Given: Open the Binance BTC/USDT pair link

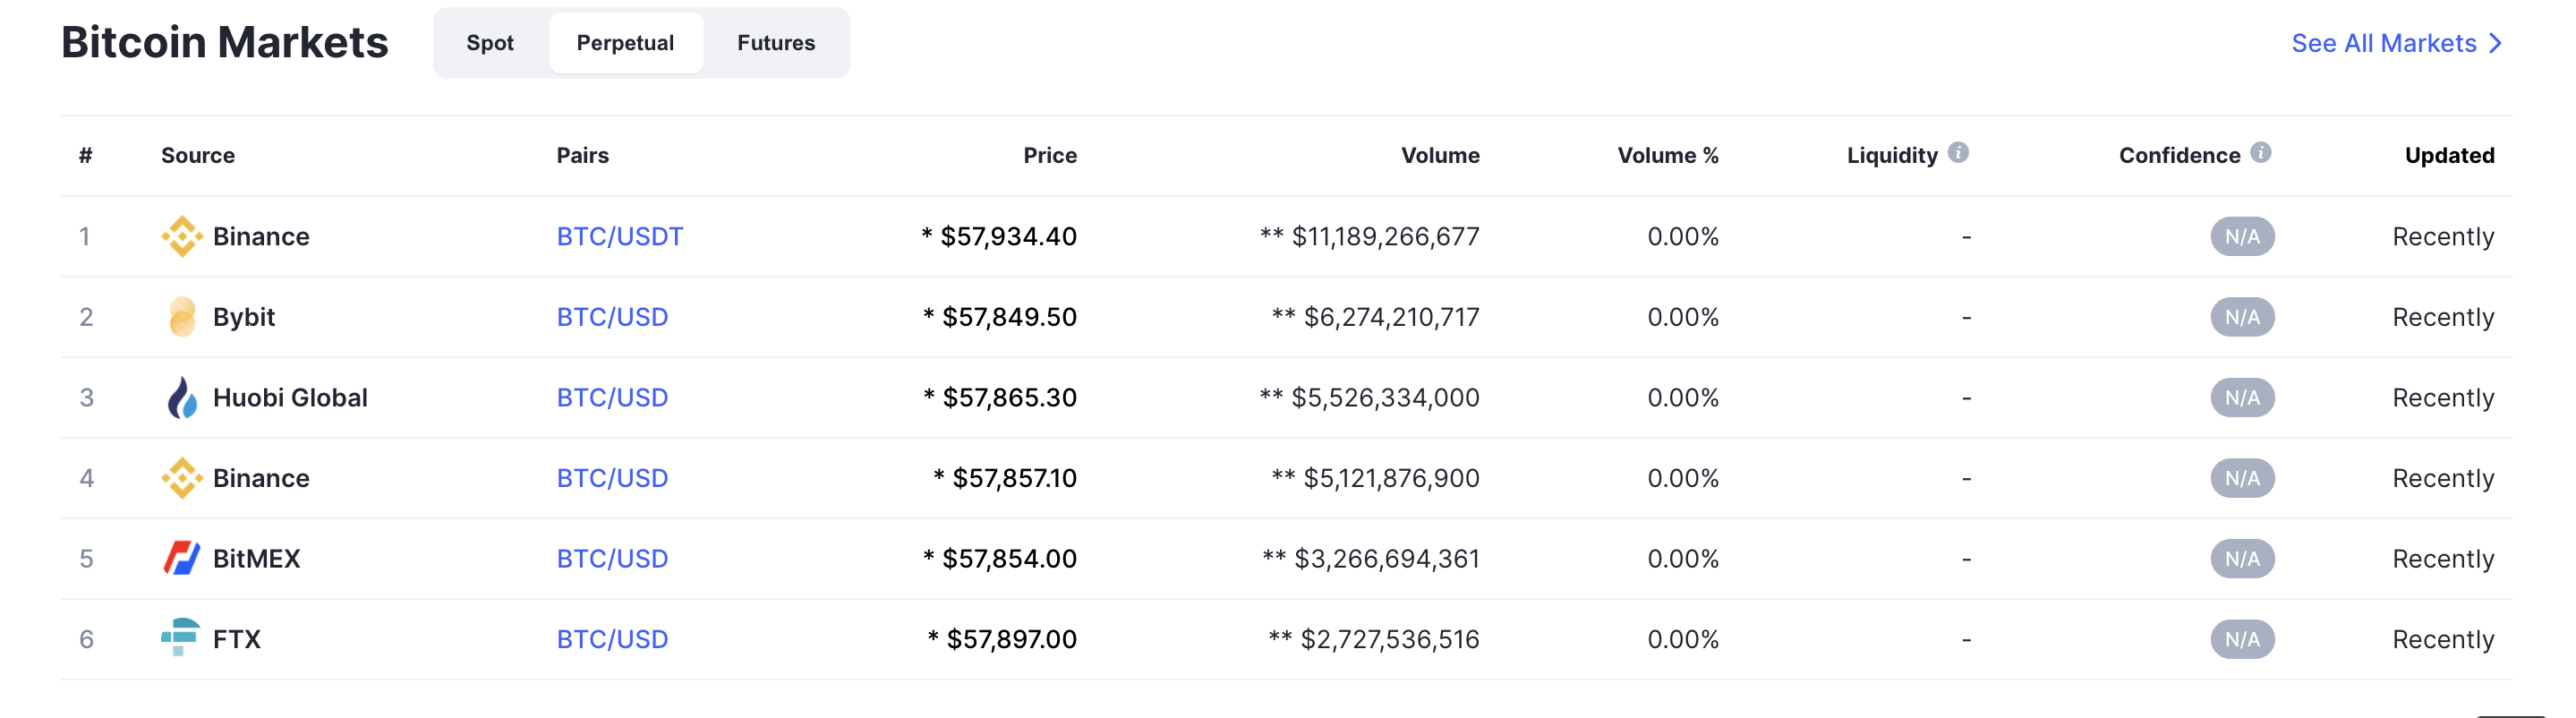Looking at the screenshot, I should [620, 237].
